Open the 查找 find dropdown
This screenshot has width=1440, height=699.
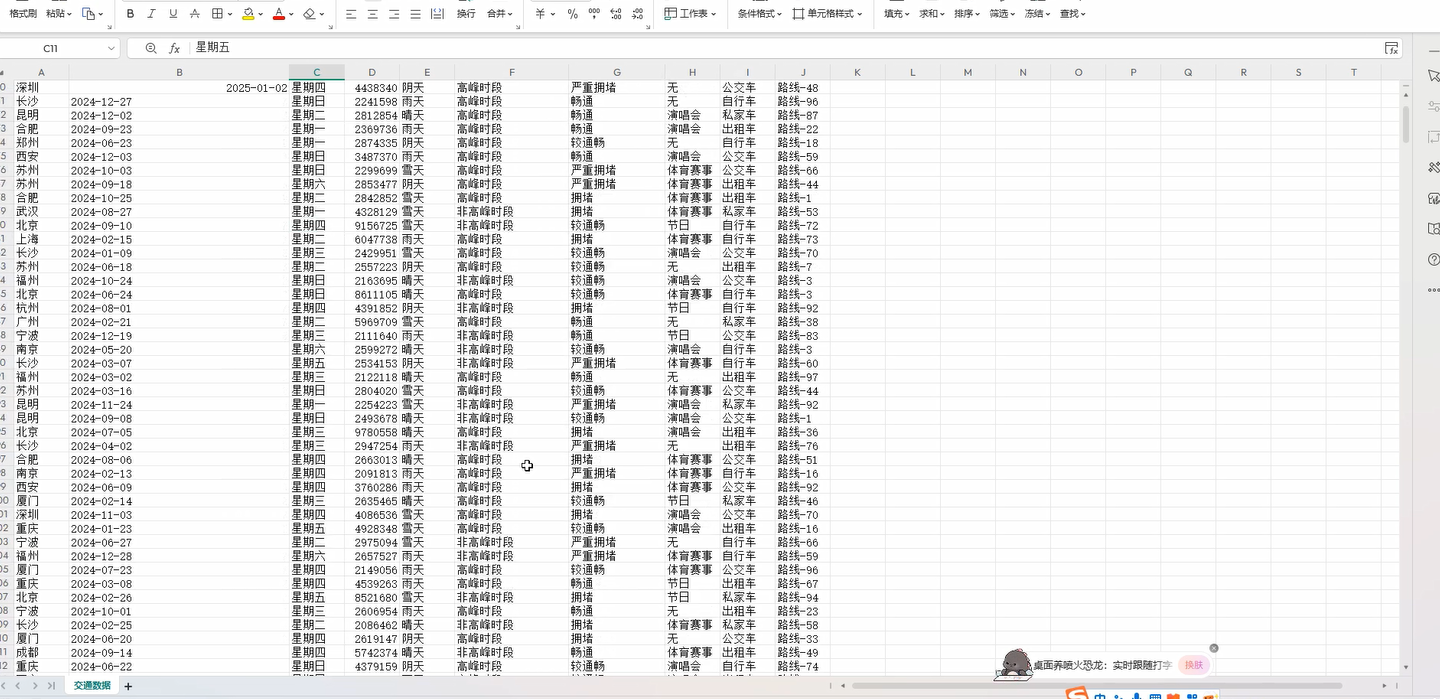(x=1072, y=14)
